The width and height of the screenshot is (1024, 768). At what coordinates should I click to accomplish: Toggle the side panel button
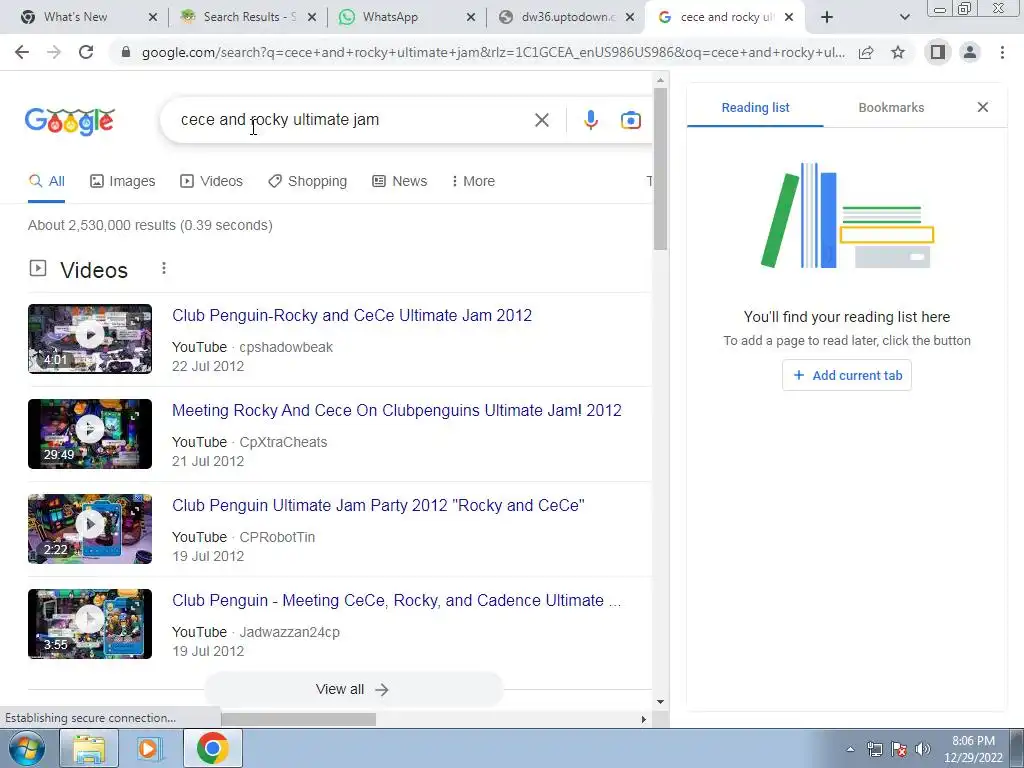(x=938, y=52)
